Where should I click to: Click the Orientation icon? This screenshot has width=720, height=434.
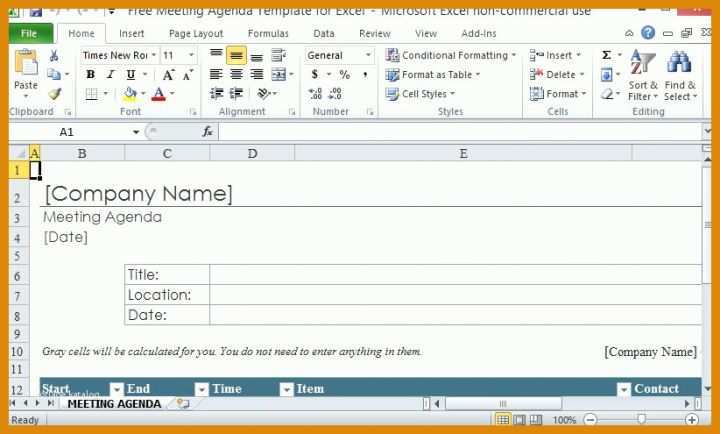click(x=264, y=94)
